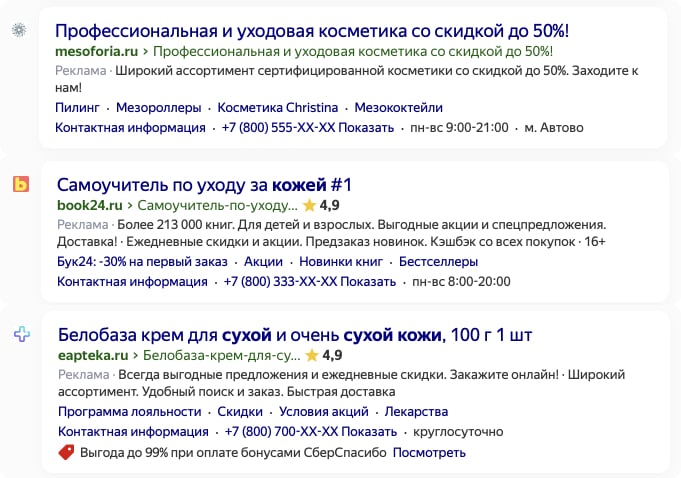Open the Условия акций sitelink

point(324,412)
